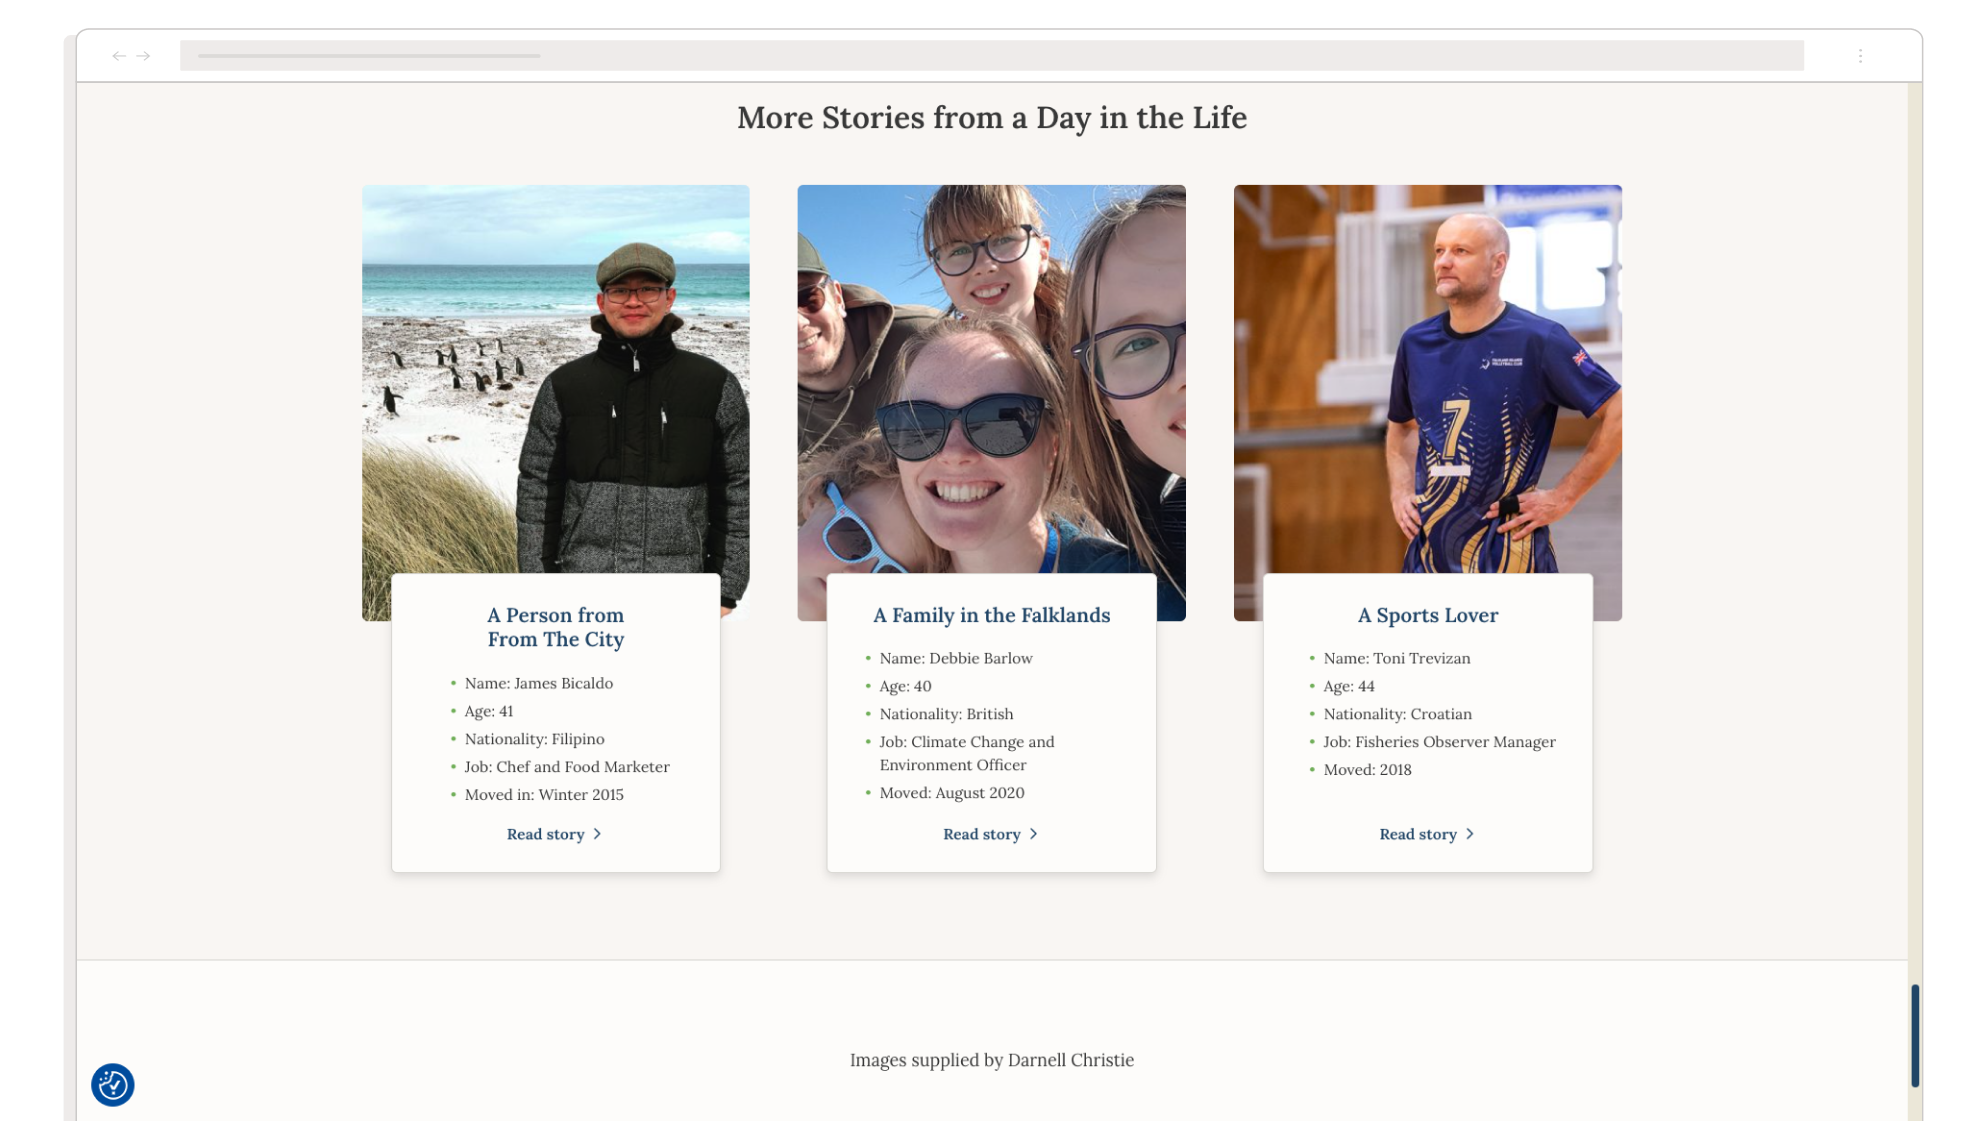Go back with the browser back arrow

click(x=119, y=56)
